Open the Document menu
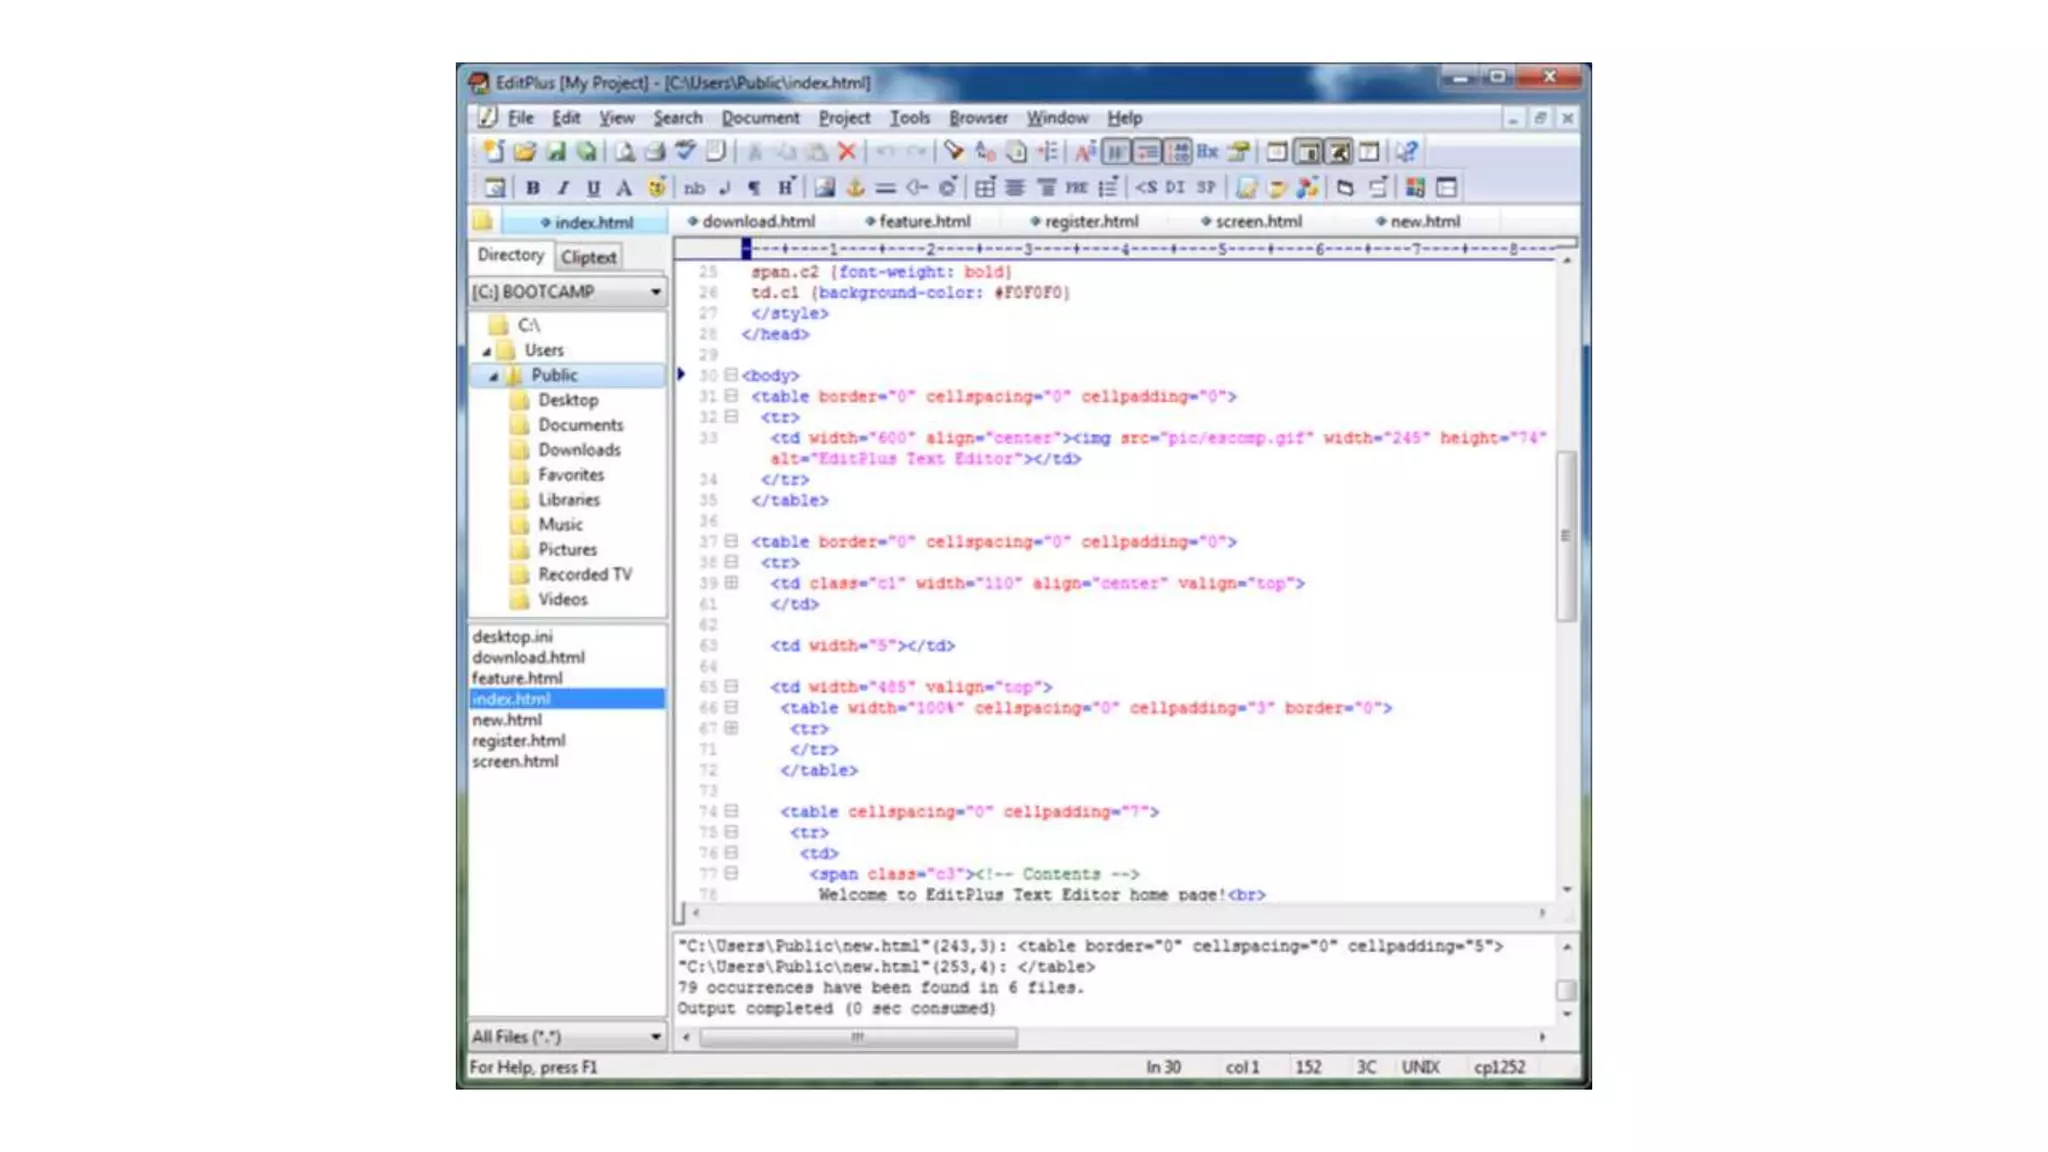Viewport: 2048px width, 1152px height. (760, 118)
